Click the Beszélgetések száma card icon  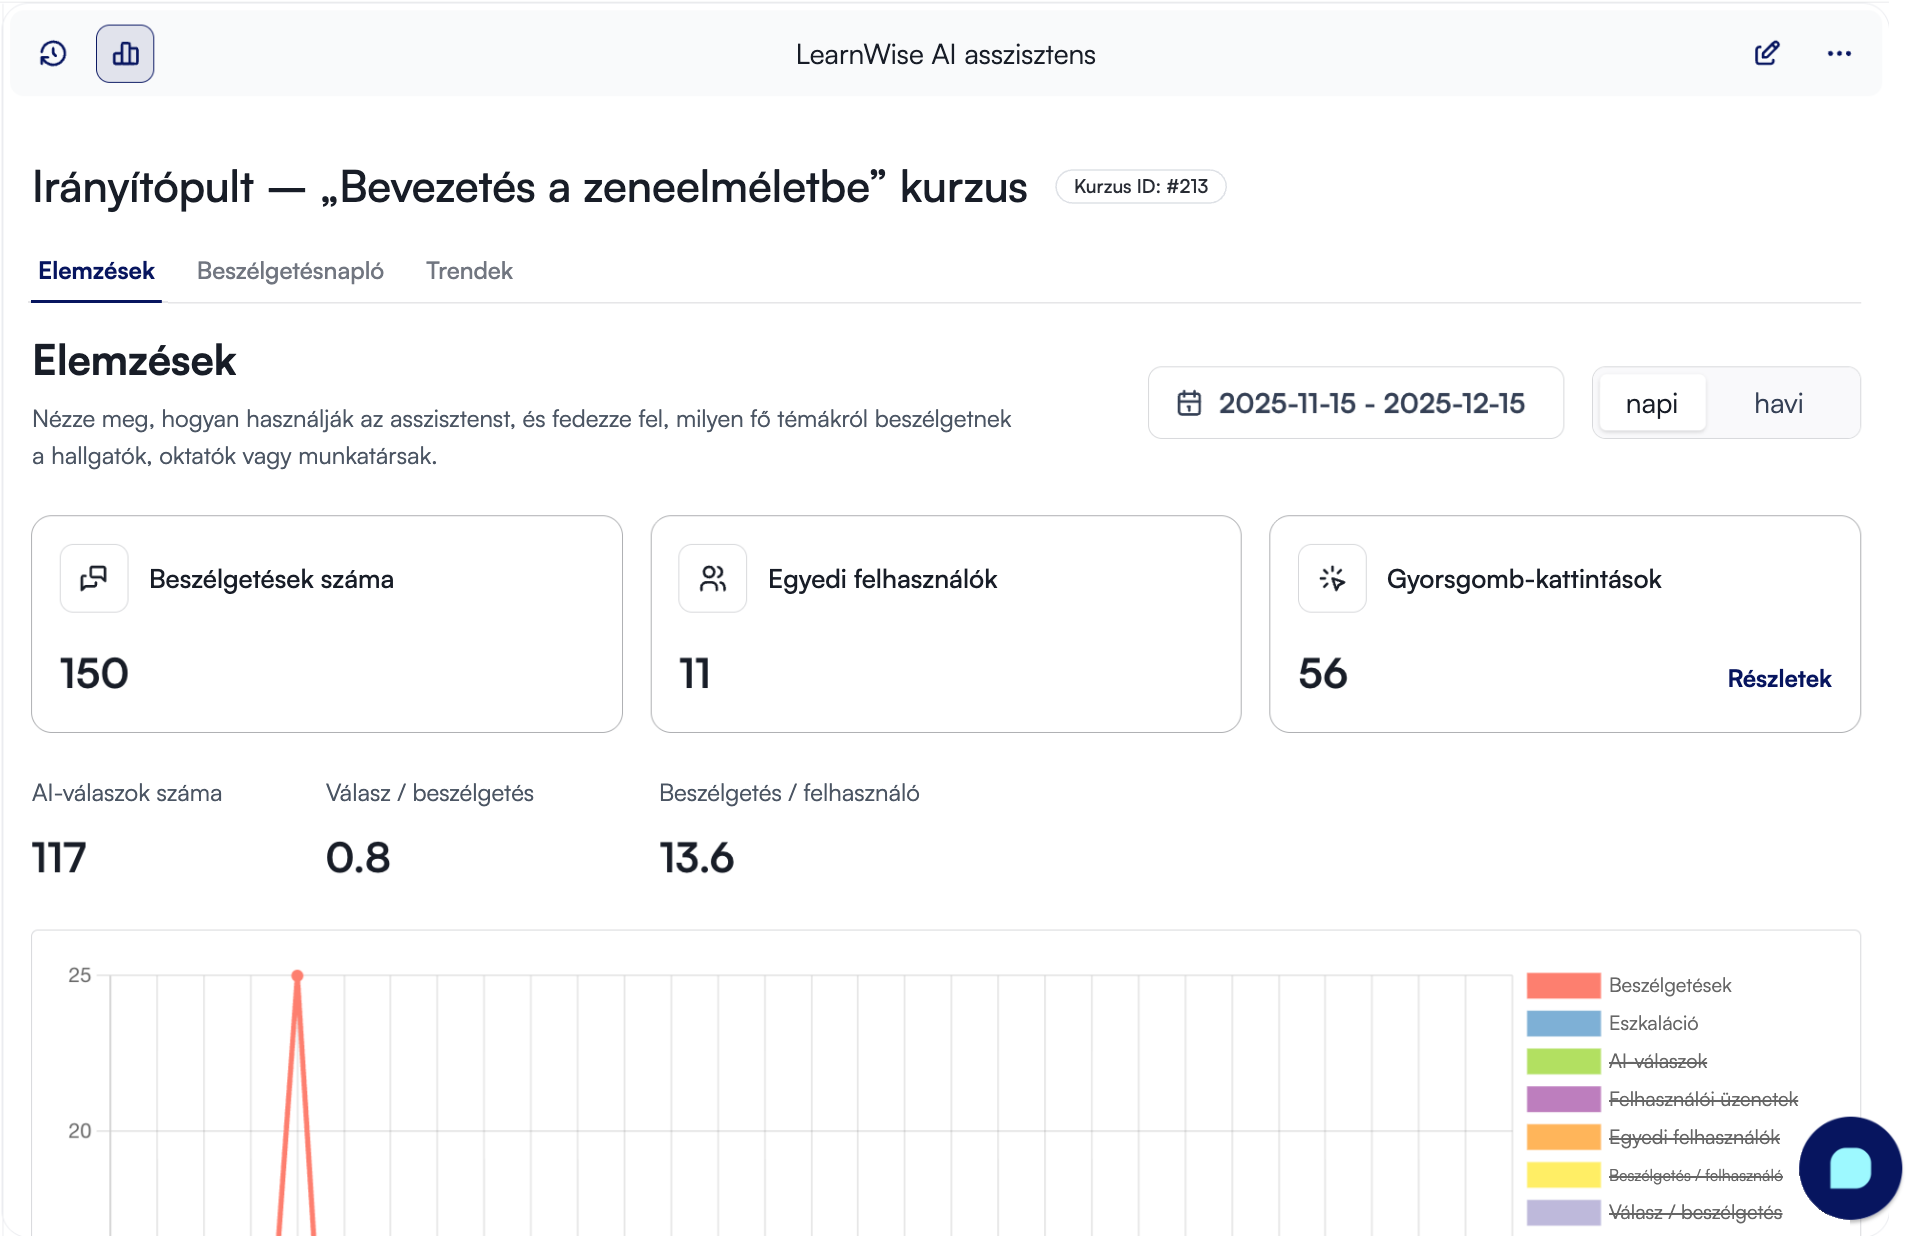(x=94, y=579)
